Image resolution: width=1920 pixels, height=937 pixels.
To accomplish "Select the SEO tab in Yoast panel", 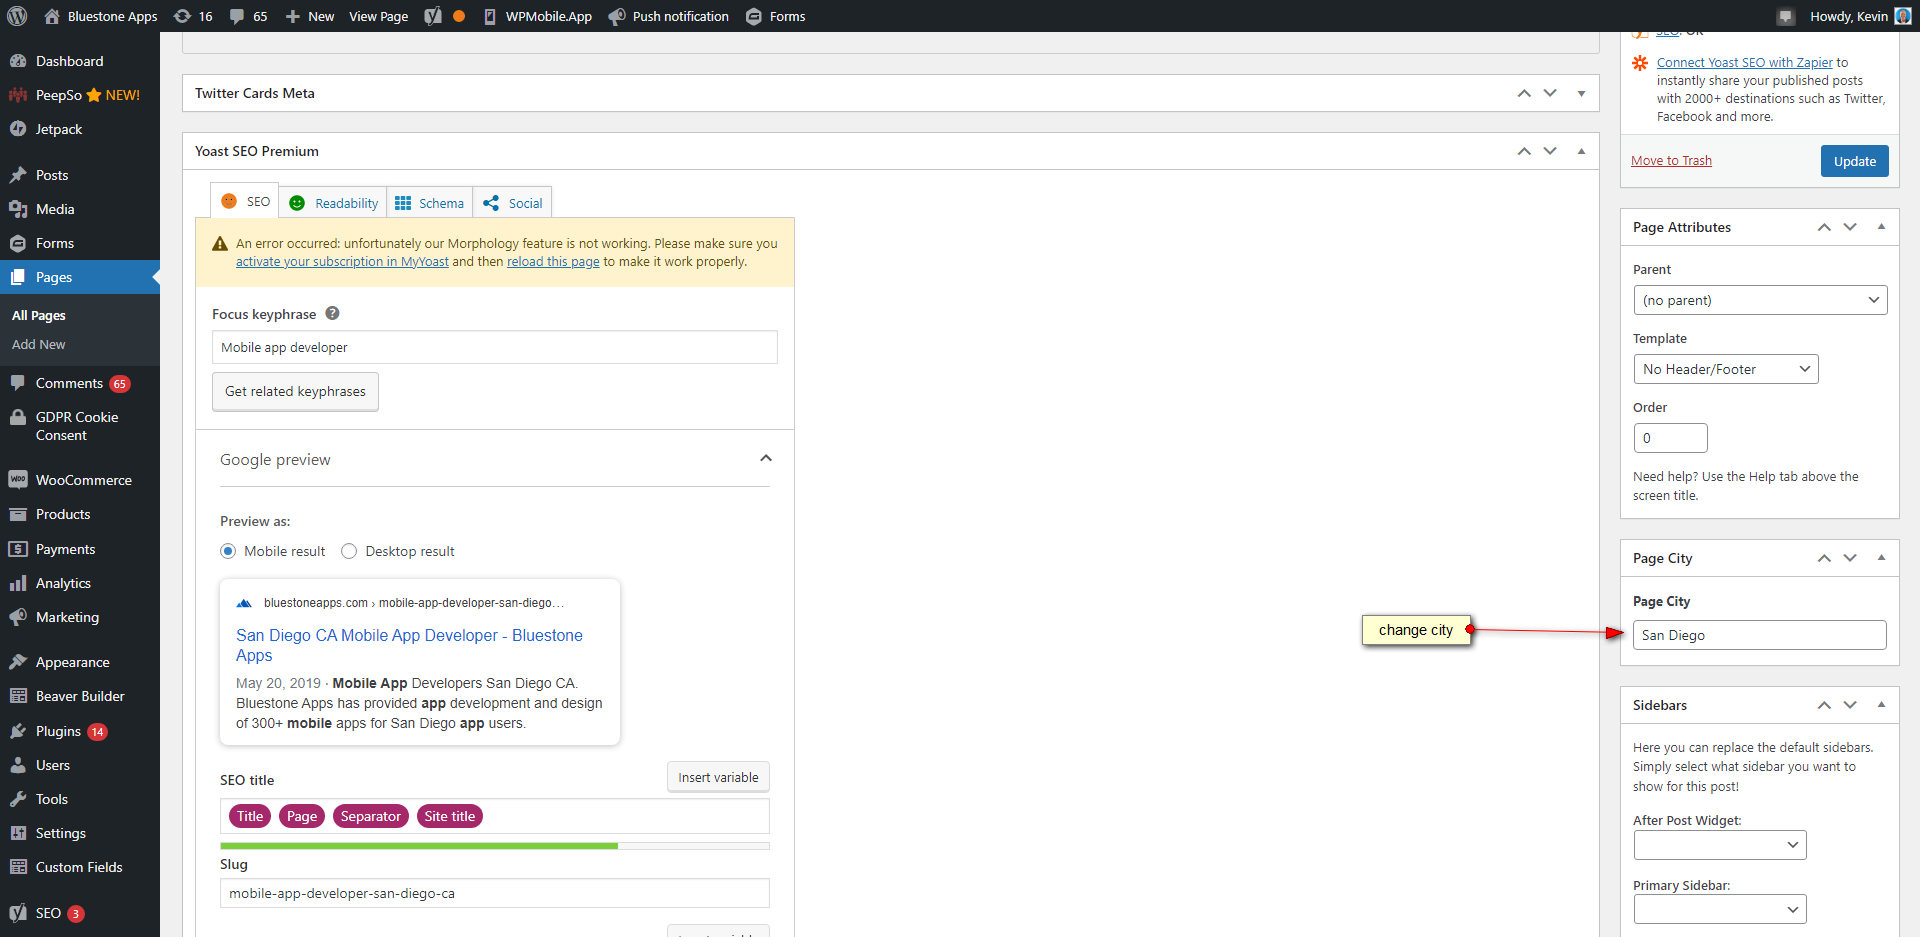I will coord(245,201).
